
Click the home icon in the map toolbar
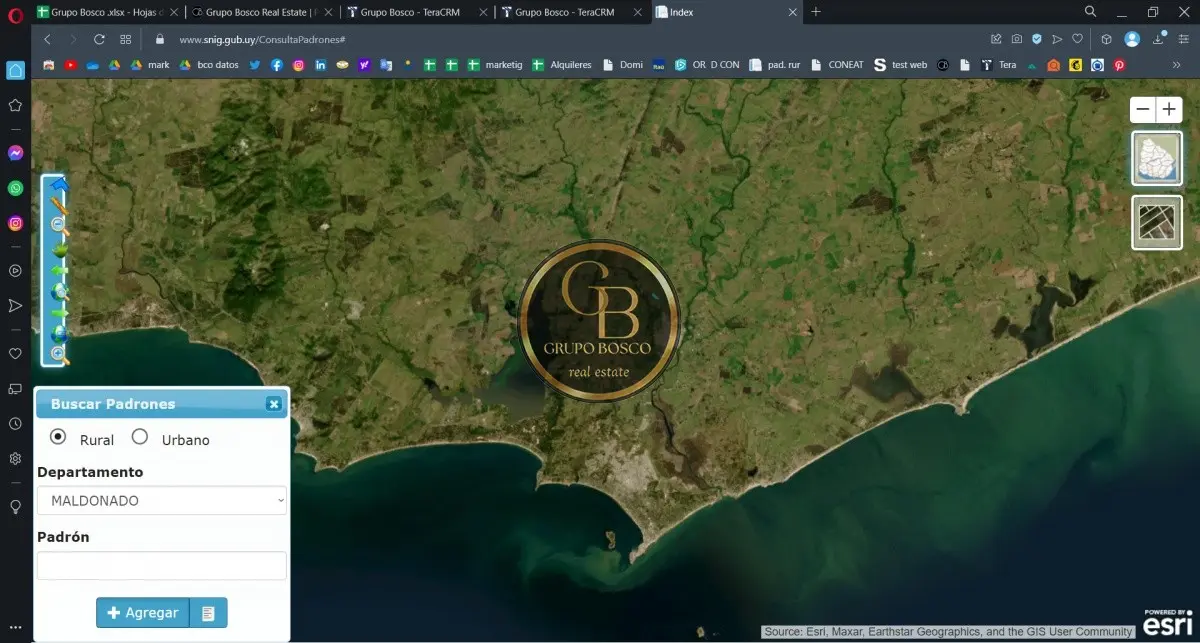coord(58,184)
